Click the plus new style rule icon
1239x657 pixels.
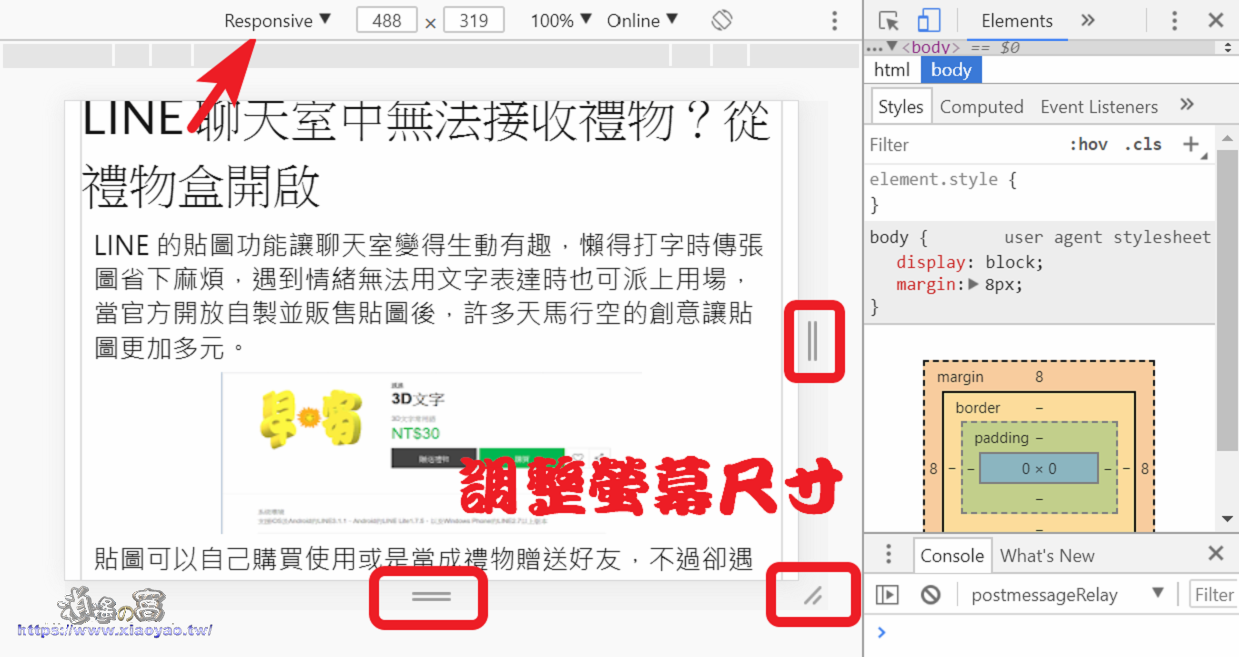point(1191,144)
